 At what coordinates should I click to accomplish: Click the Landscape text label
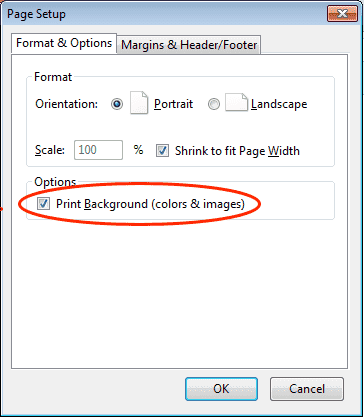coord(279,104)
